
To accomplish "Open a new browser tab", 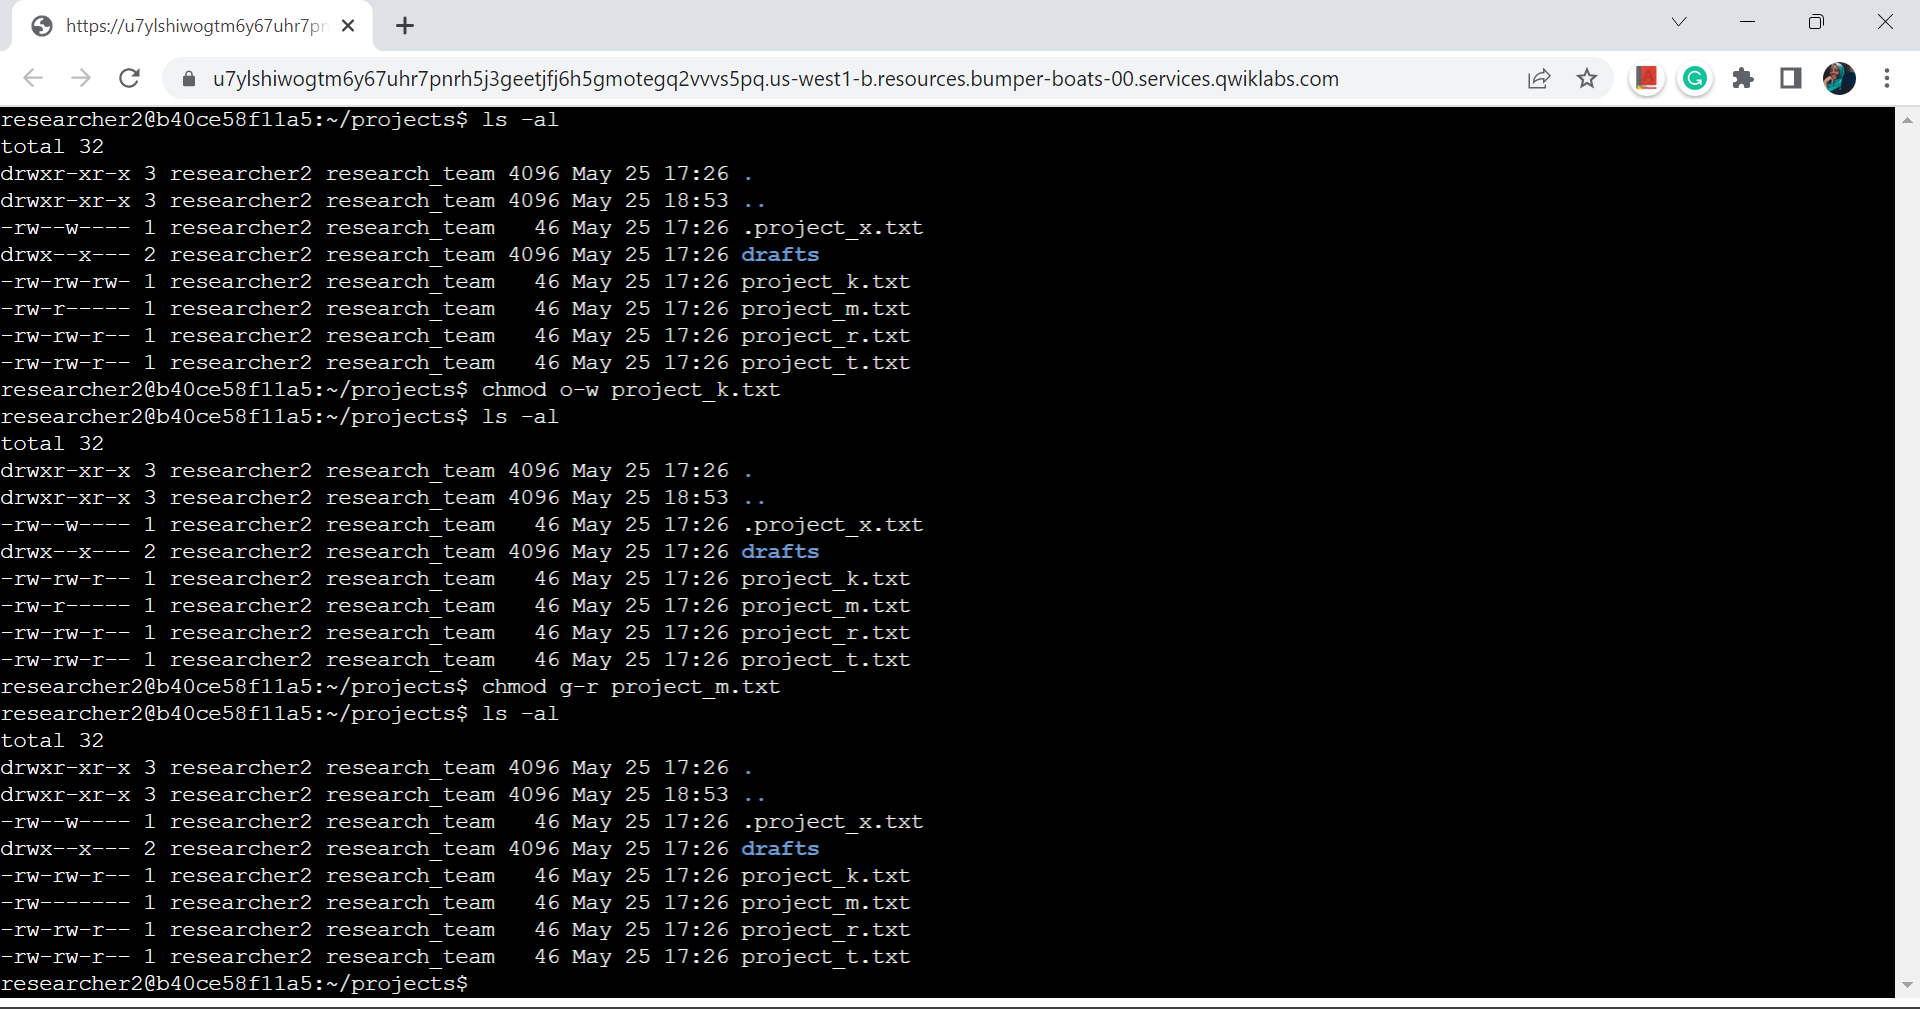I will tap(404, 26).
